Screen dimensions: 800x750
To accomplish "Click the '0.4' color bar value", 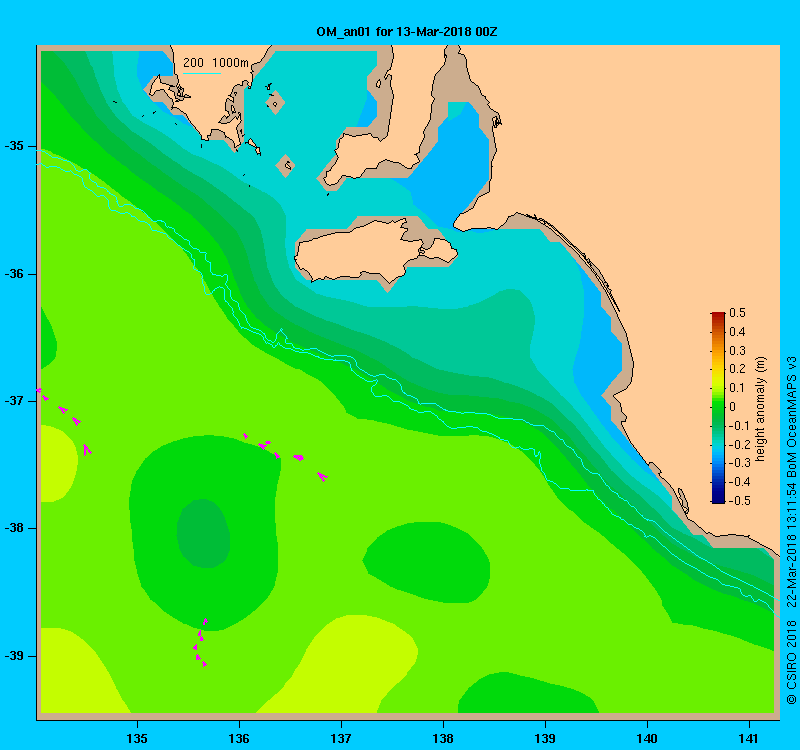I will coord(737,332).
